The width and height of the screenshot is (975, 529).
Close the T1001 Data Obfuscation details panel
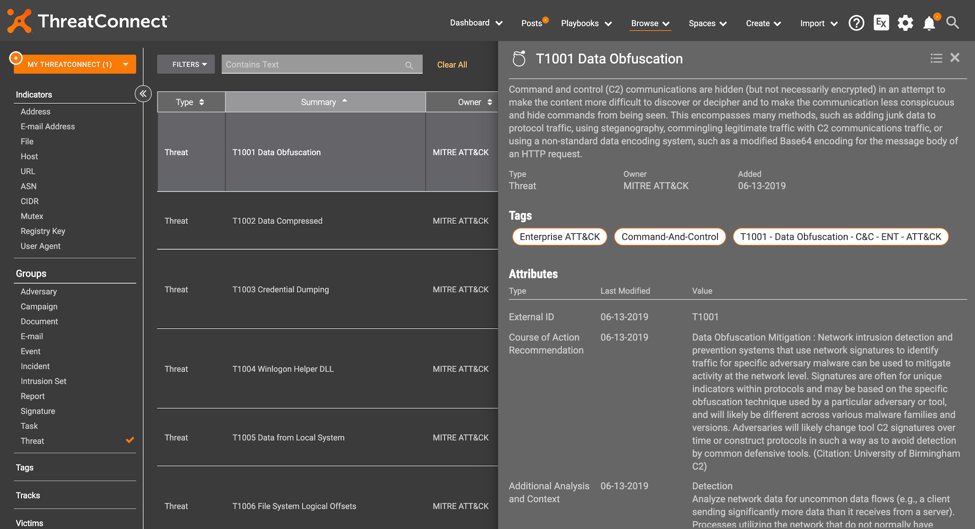coord(955,57)
